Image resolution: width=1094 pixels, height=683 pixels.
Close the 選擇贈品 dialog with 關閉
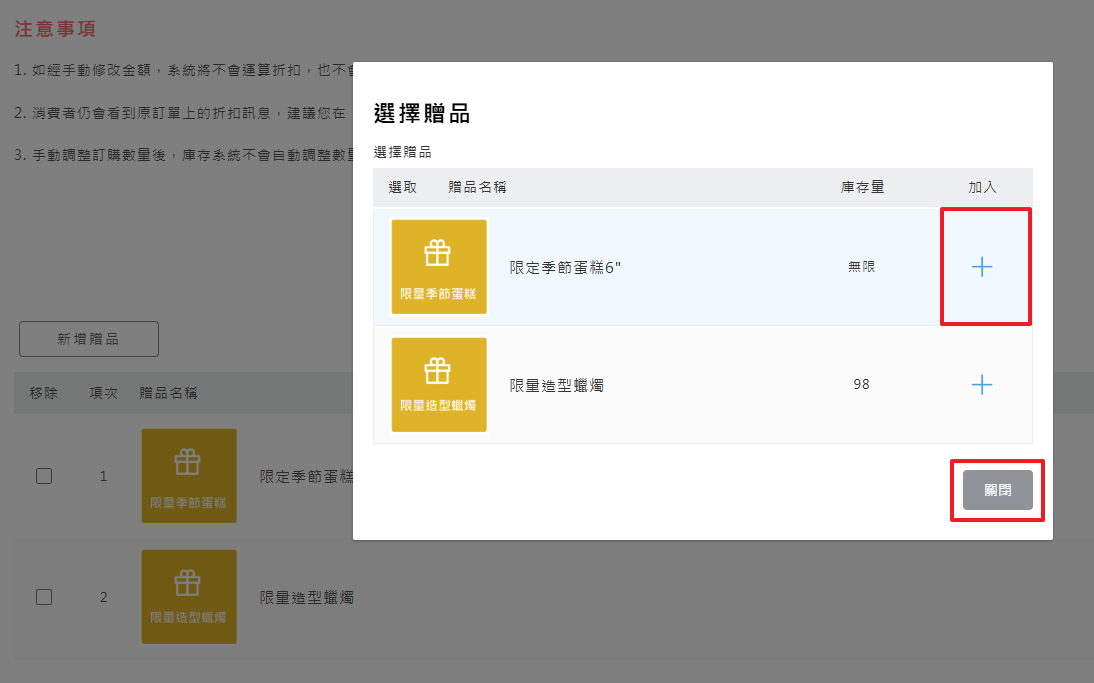(997, 491)
